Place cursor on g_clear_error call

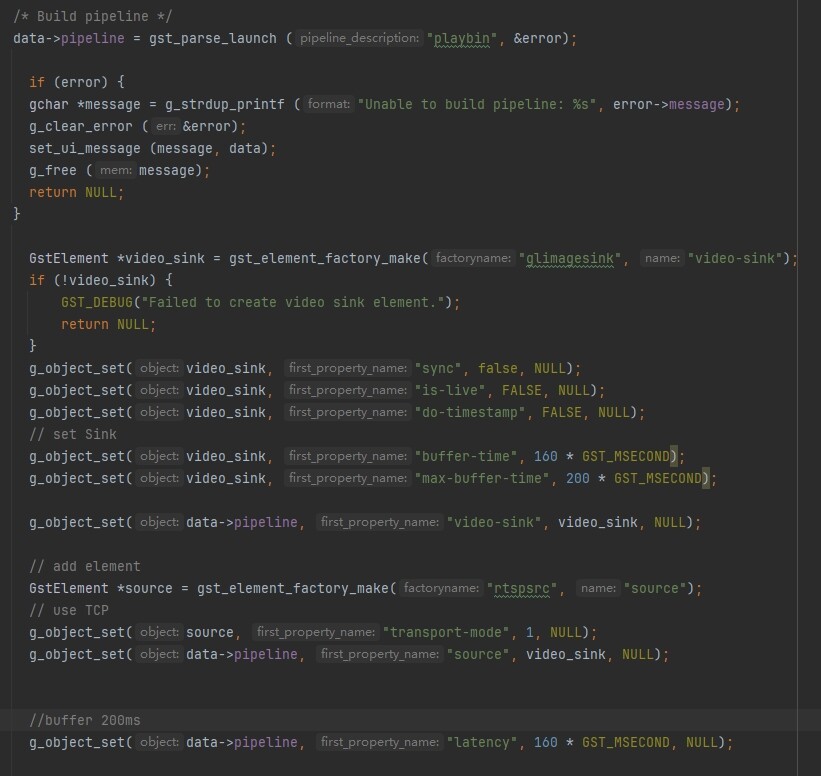coord(81,126)
